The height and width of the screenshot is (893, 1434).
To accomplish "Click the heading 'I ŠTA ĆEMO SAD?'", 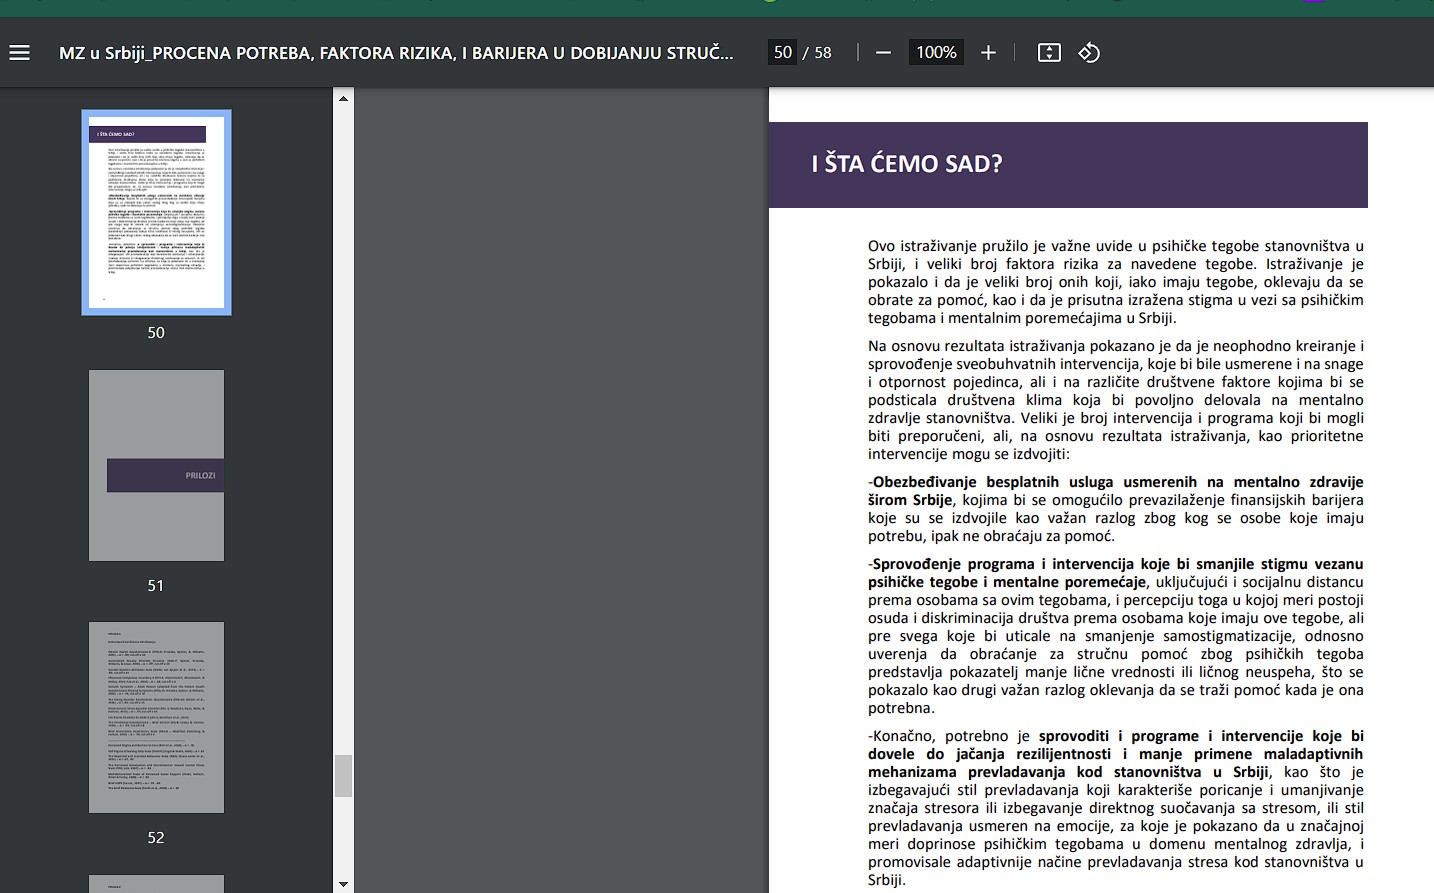I will point(907,164).
